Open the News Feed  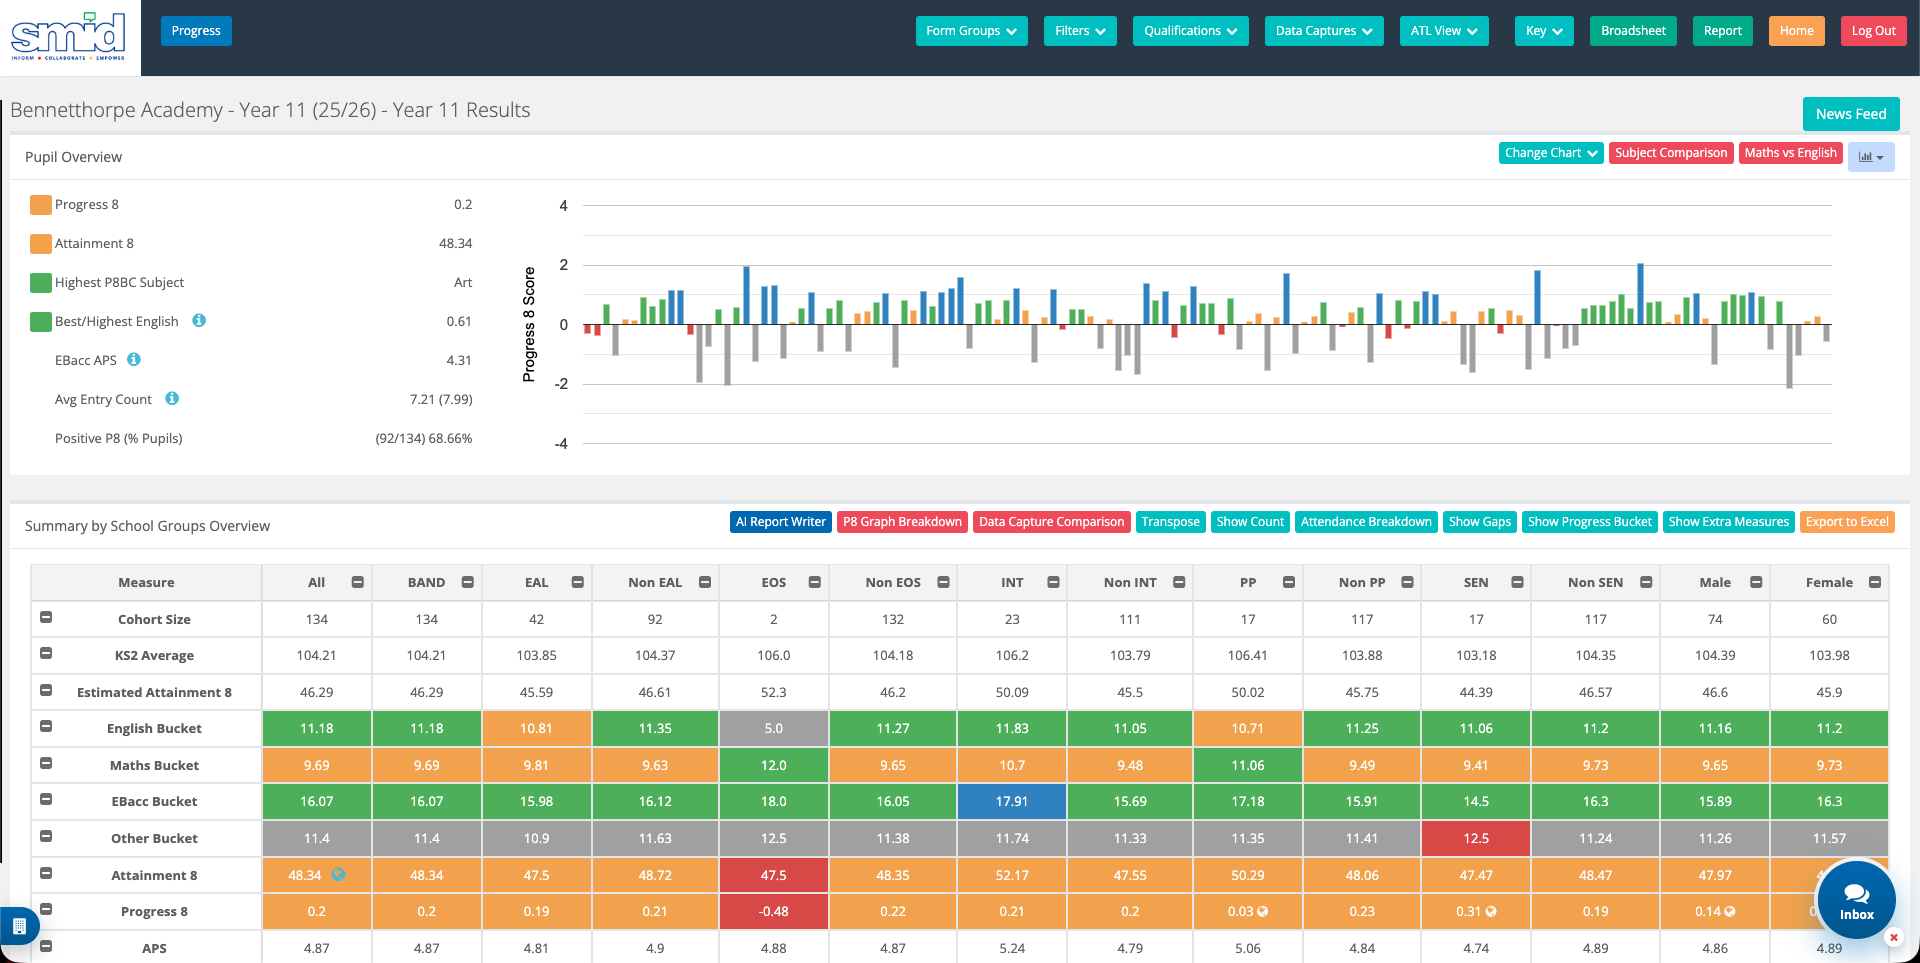(x=1851, y=114)
